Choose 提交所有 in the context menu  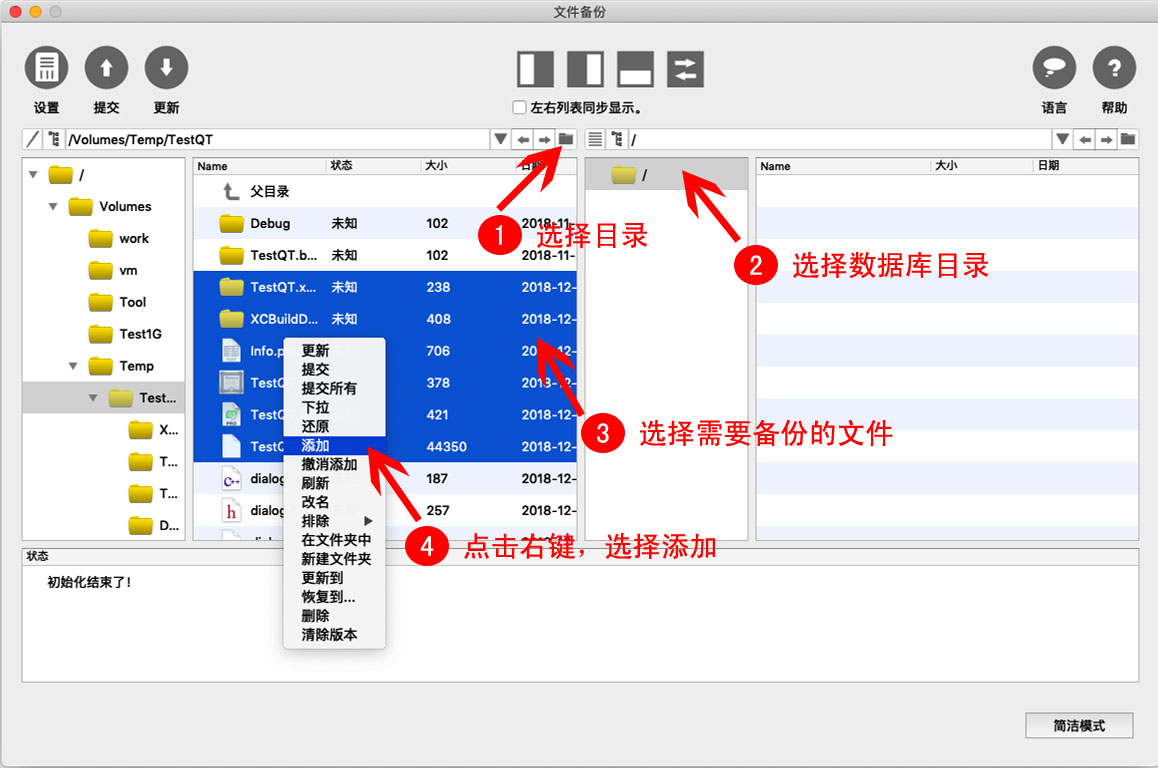click(335, 388)
